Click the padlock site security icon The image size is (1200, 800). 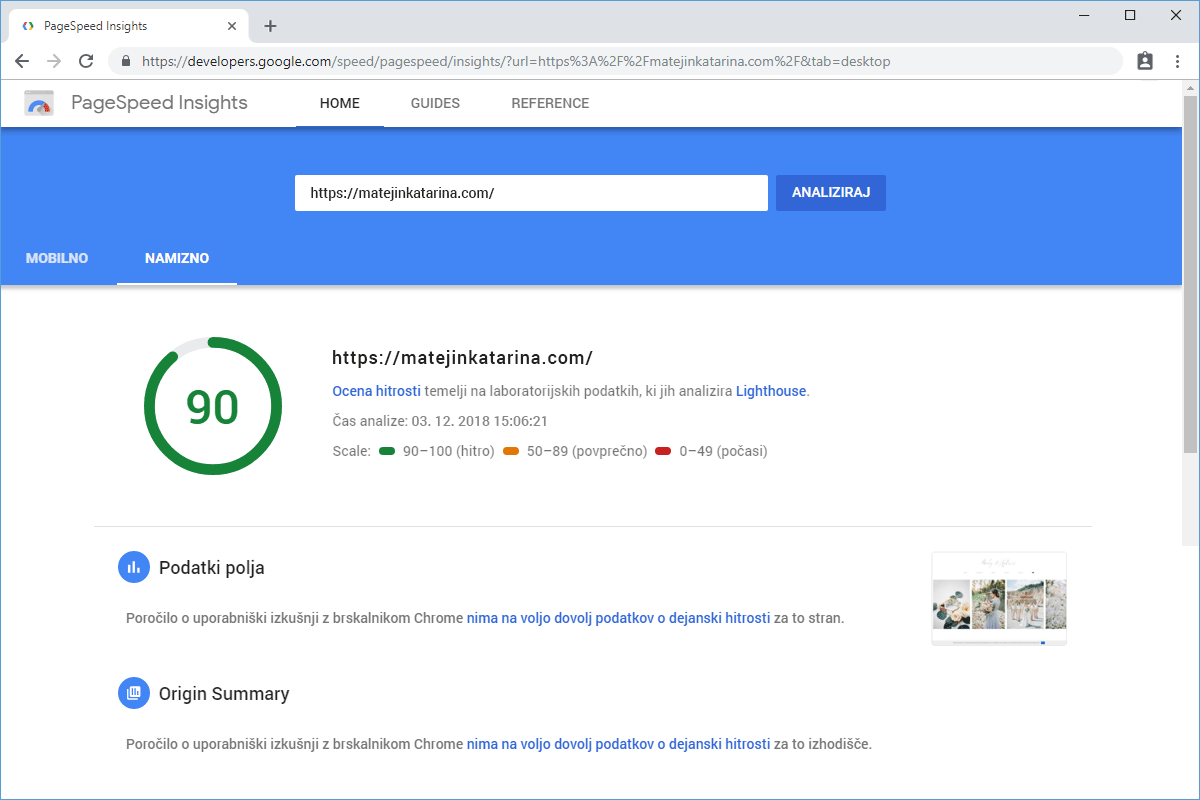[126, 61]
